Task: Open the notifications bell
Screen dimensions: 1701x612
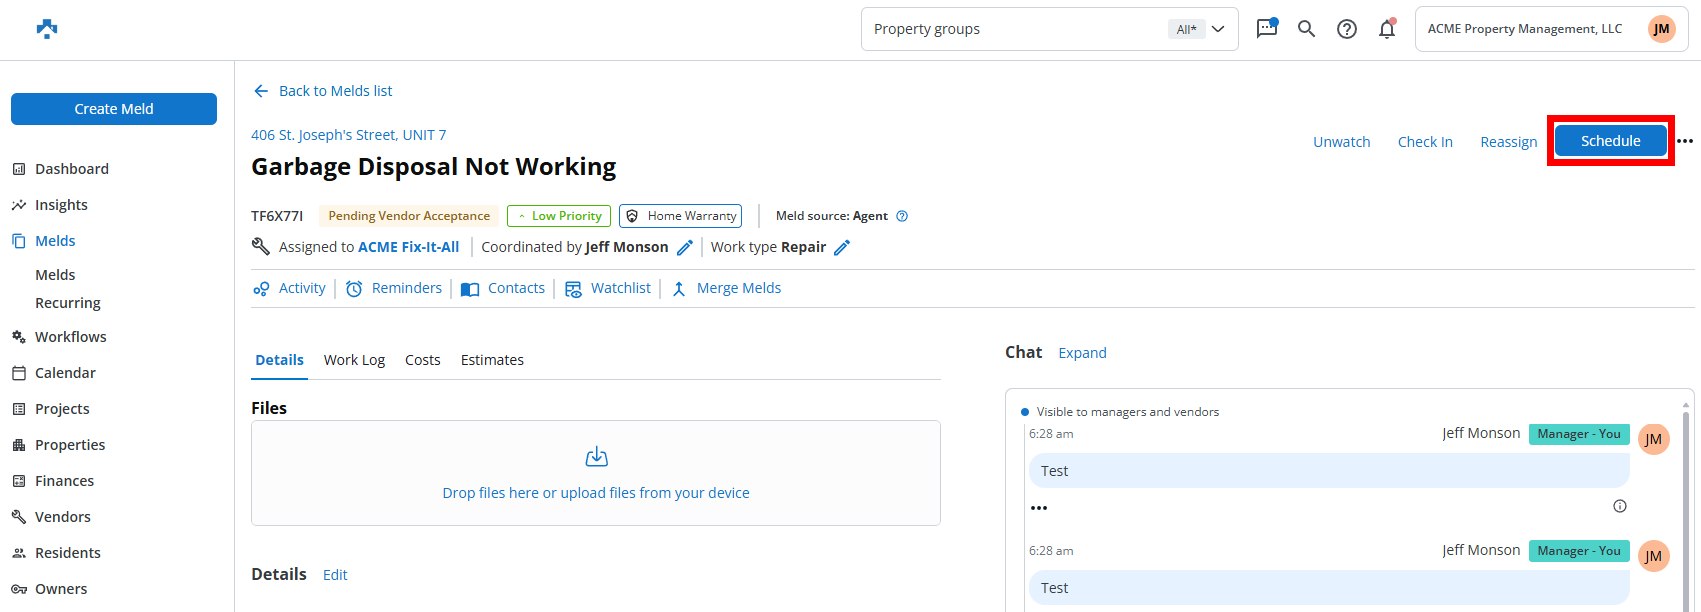Action: (1387, 29)
